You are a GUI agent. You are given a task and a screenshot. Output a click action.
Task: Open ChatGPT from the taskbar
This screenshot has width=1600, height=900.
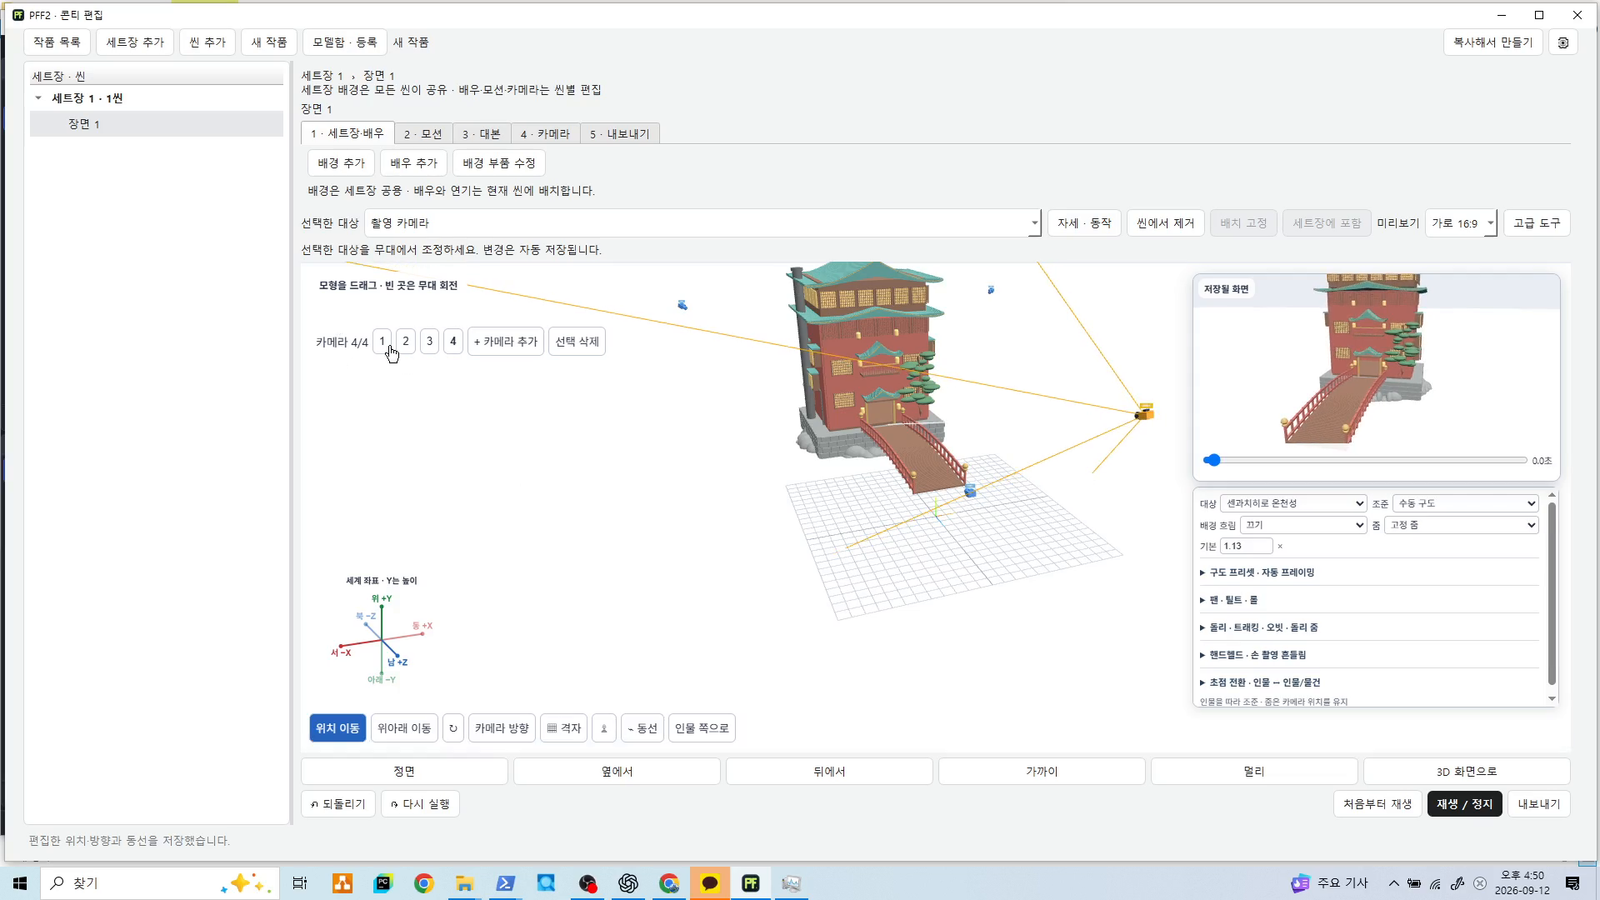coord(628,883)
